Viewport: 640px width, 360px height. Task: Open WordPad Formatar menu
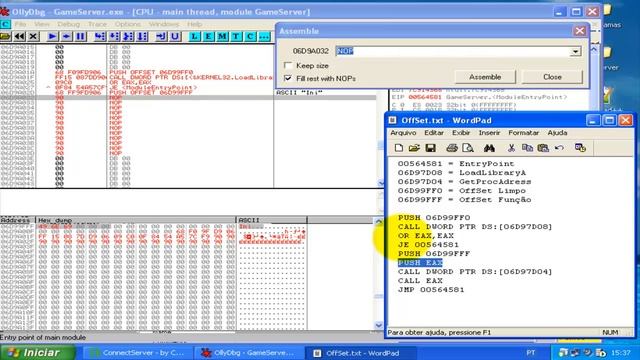click(523, 133)
